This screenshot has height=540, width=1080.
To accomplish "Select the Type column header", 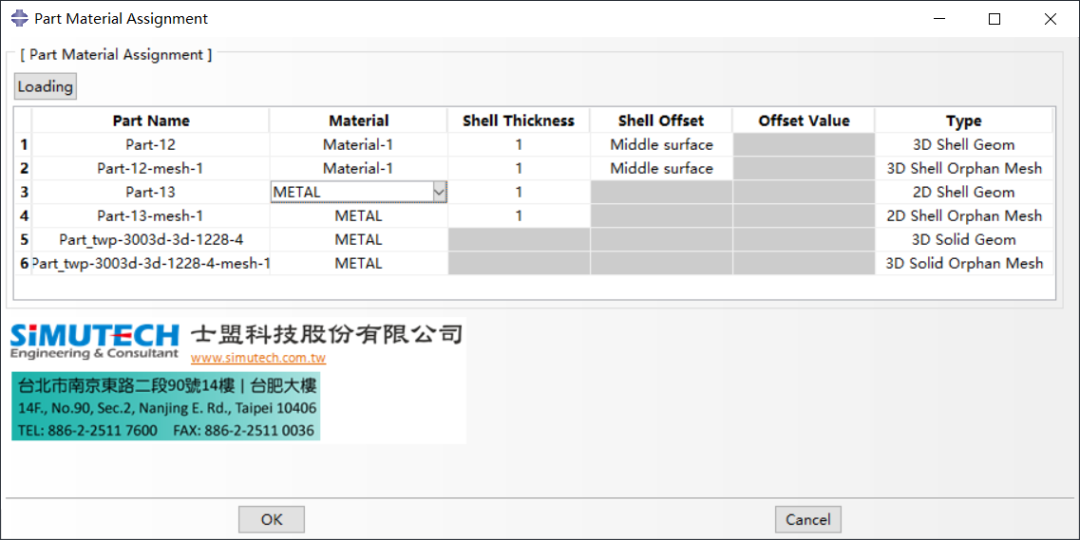I will (963, 121).
